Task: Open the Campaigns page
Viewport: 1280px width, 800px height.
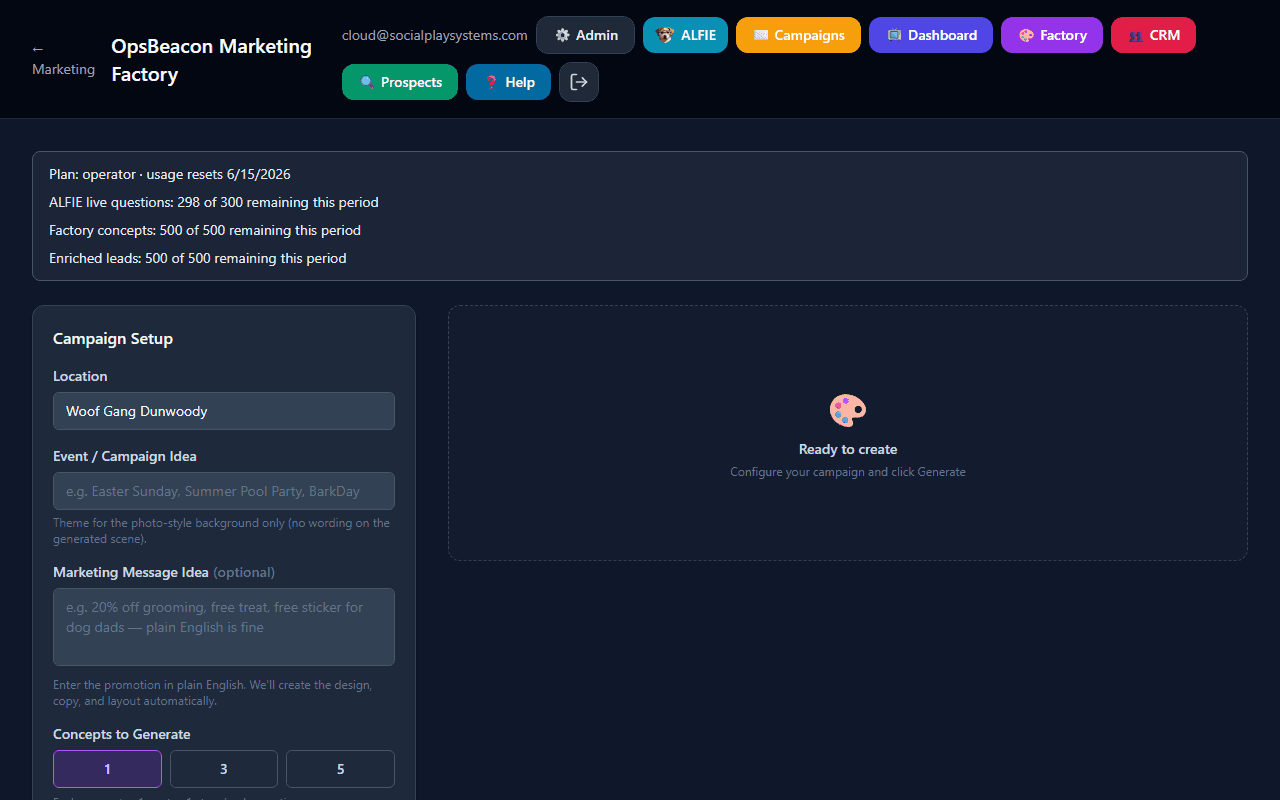Action: (x=798, y=35)
